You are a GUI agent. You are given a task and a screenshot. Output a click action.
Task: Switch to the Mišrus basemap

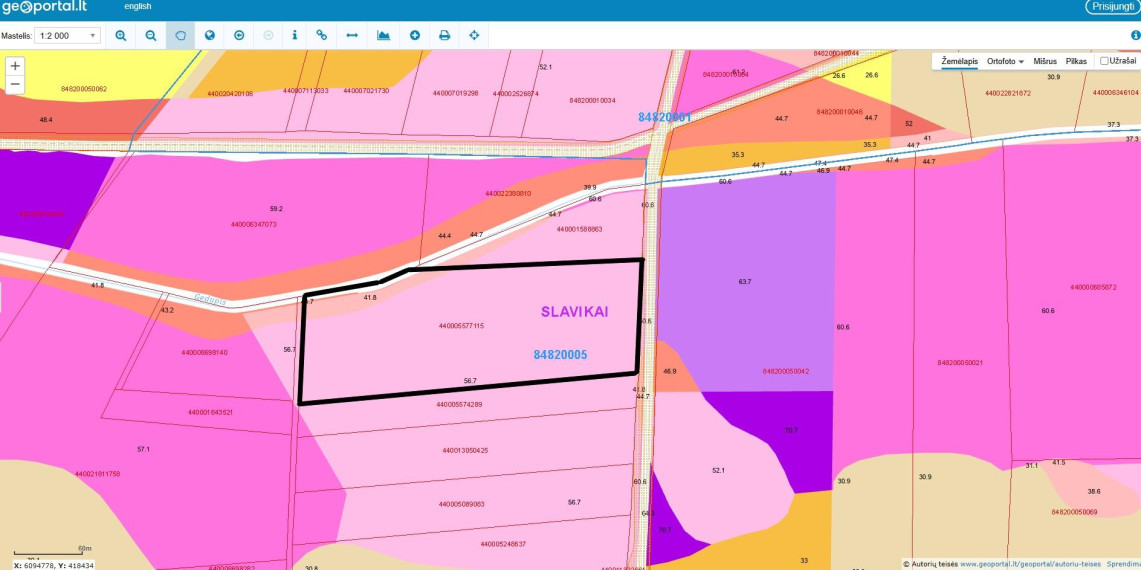click(1045, 61)
